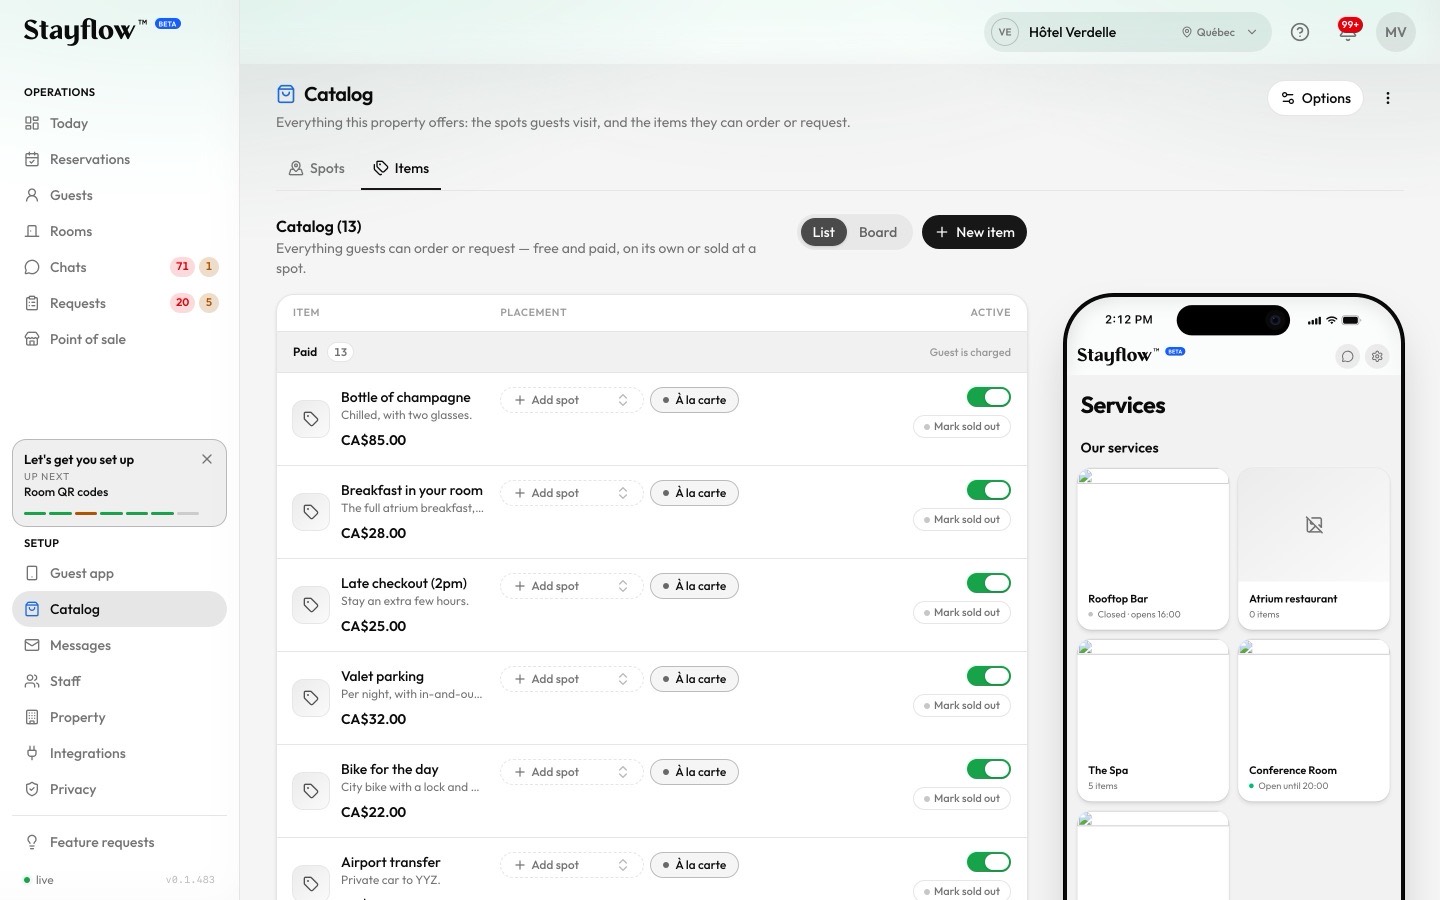Open Requests in the sidebar
The width and height of the screenshot is (1440, 900).
pos(119,303)
